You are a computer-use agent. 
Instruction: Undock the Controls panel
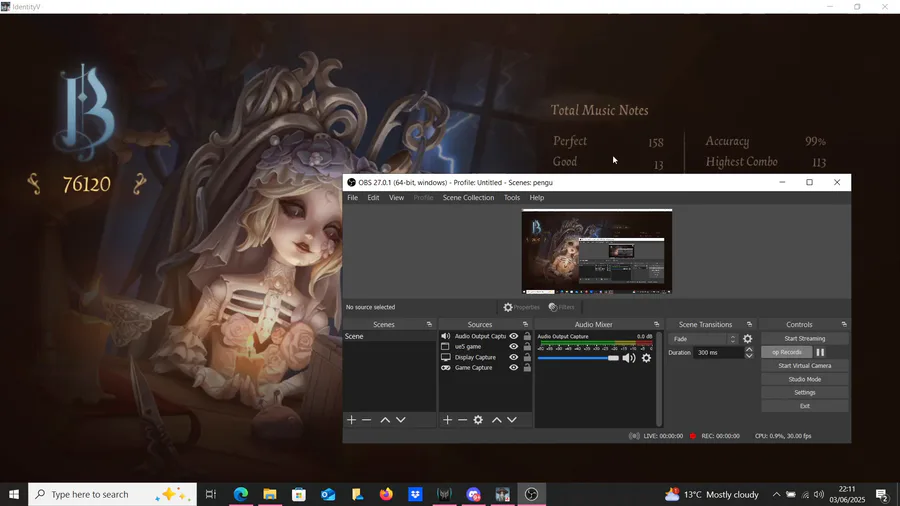click(844, 324)
